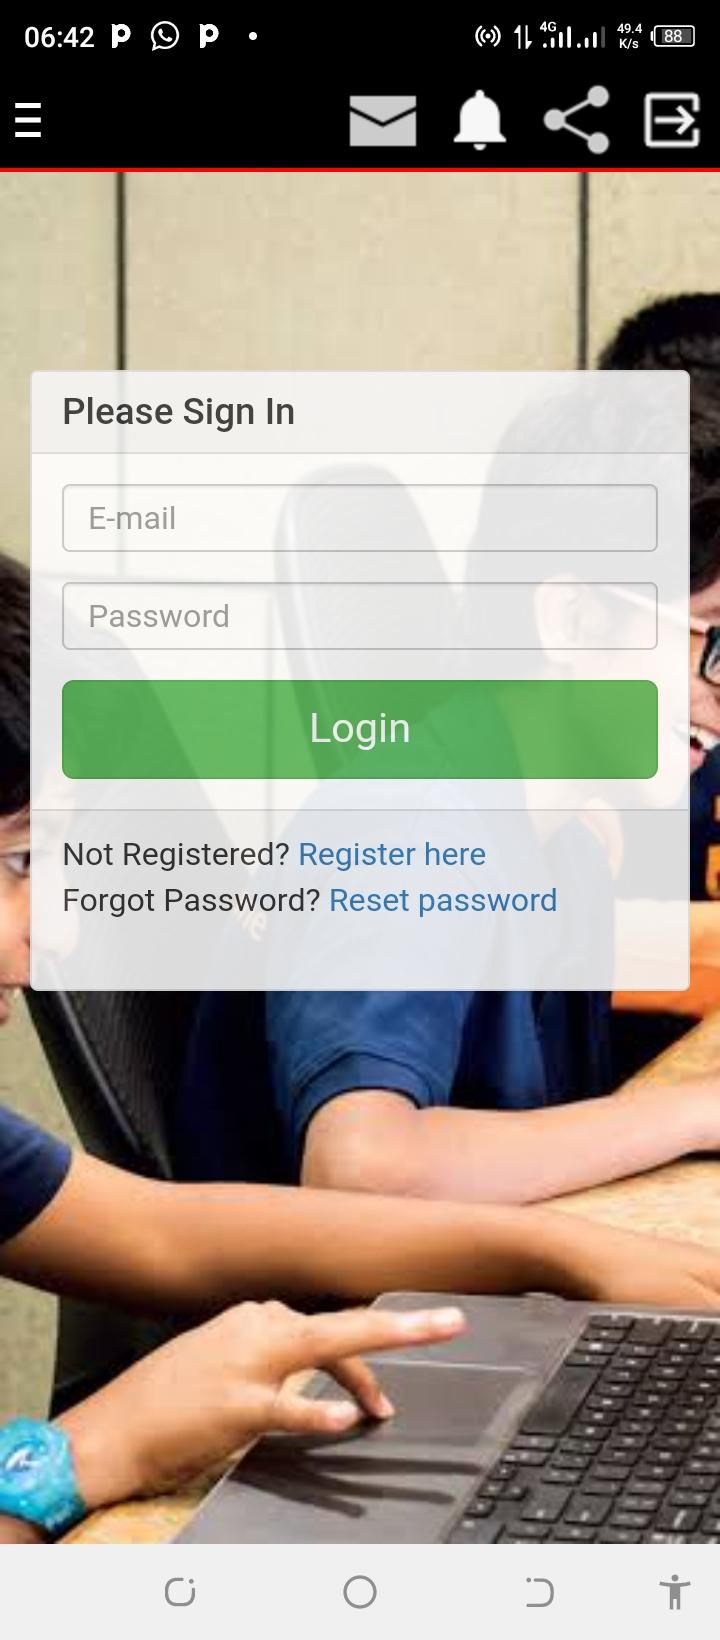Tap the WhatsApp status bar notification
Screen dimensions: 720x1640
165,37
